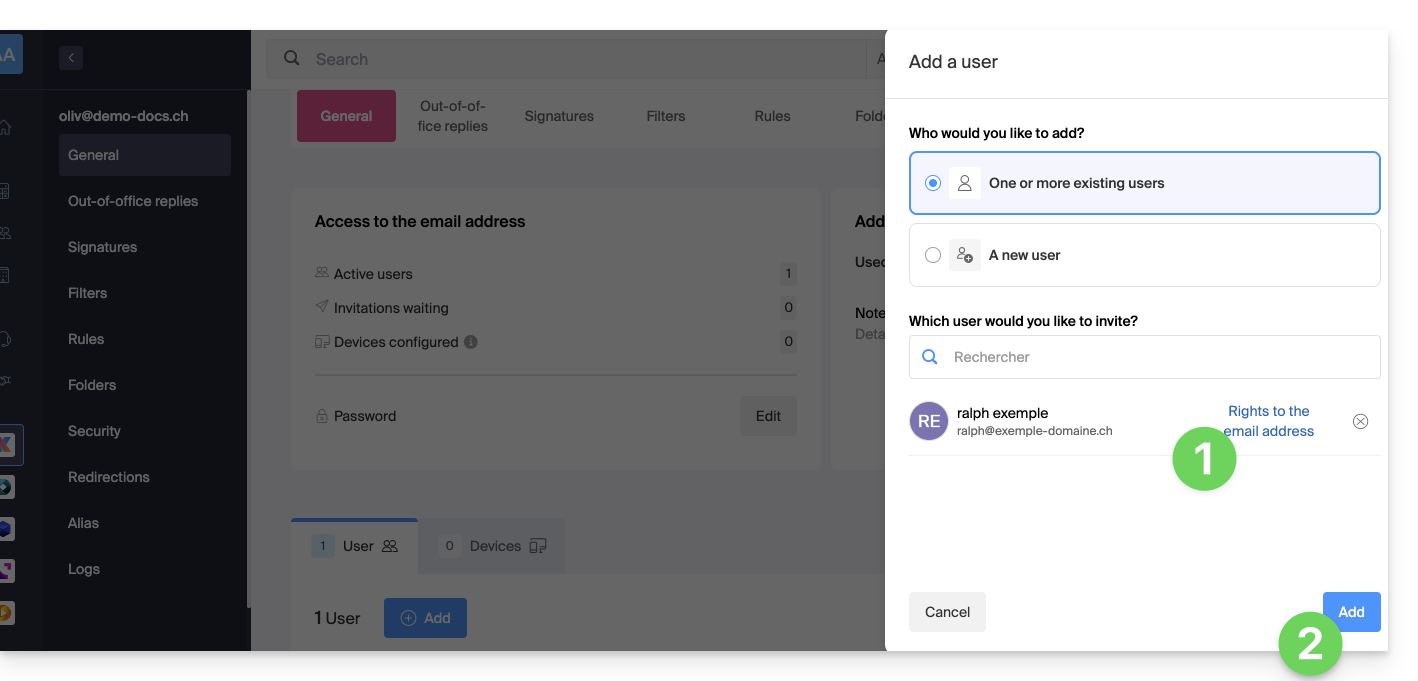Click the home icon in the left rail
Screen dimensions: 1418x681
[x=6, y=128]
